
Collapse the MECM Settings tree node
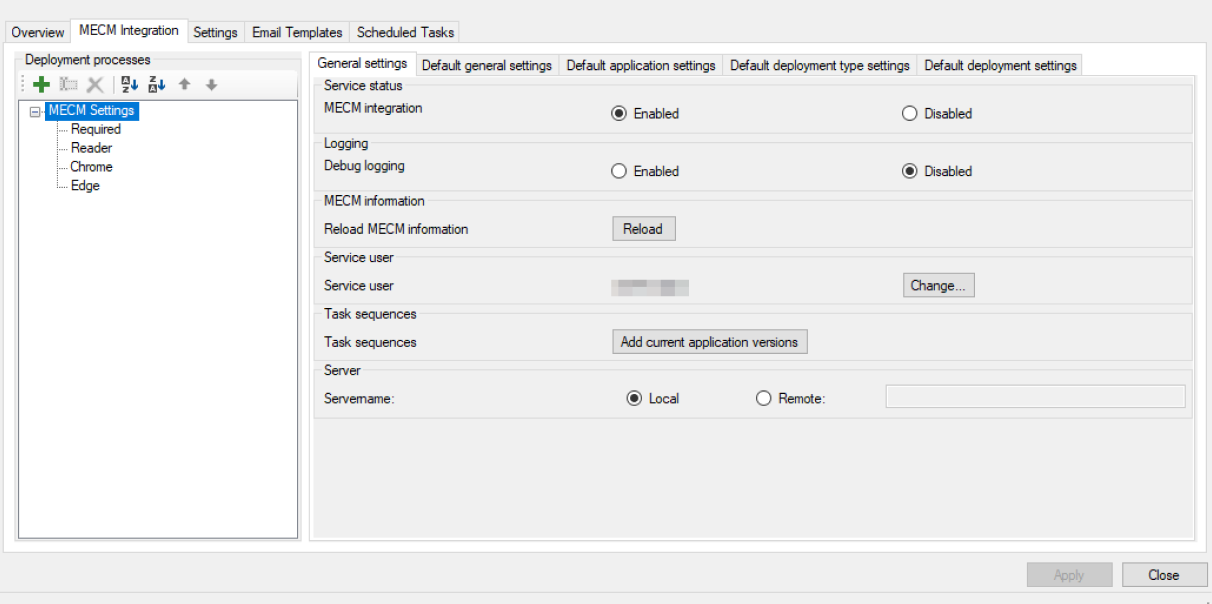click(35, 111)
